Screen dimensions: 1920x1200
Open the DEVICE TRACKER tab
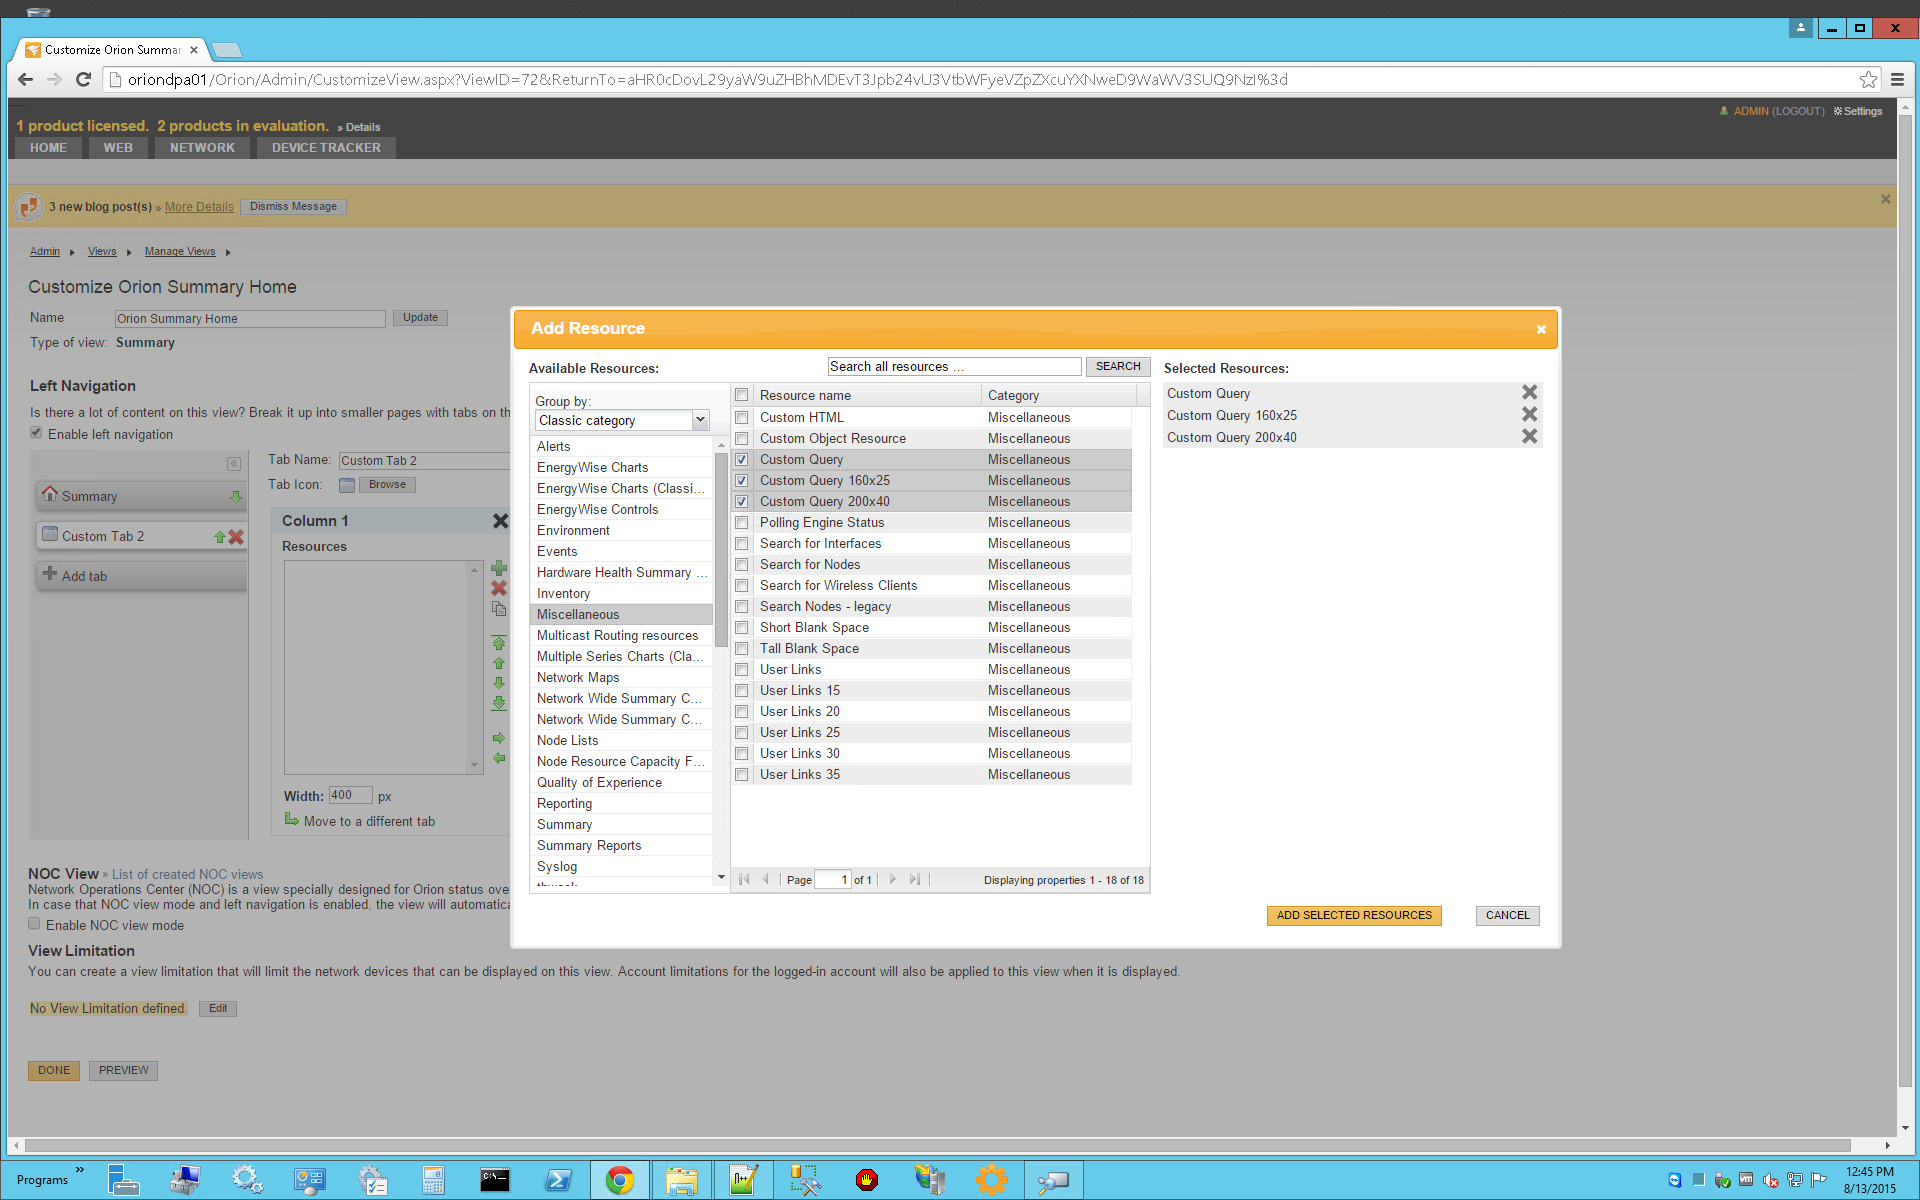tap(326, 147)
